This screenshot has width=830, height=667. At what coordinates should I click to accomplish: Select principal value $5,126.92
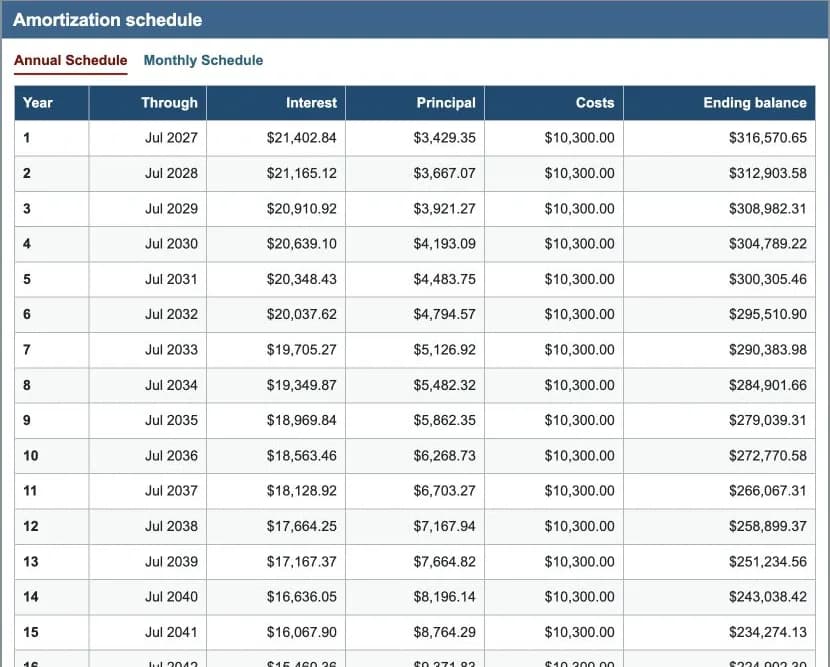pyautogui.click(x=445, y=350)
